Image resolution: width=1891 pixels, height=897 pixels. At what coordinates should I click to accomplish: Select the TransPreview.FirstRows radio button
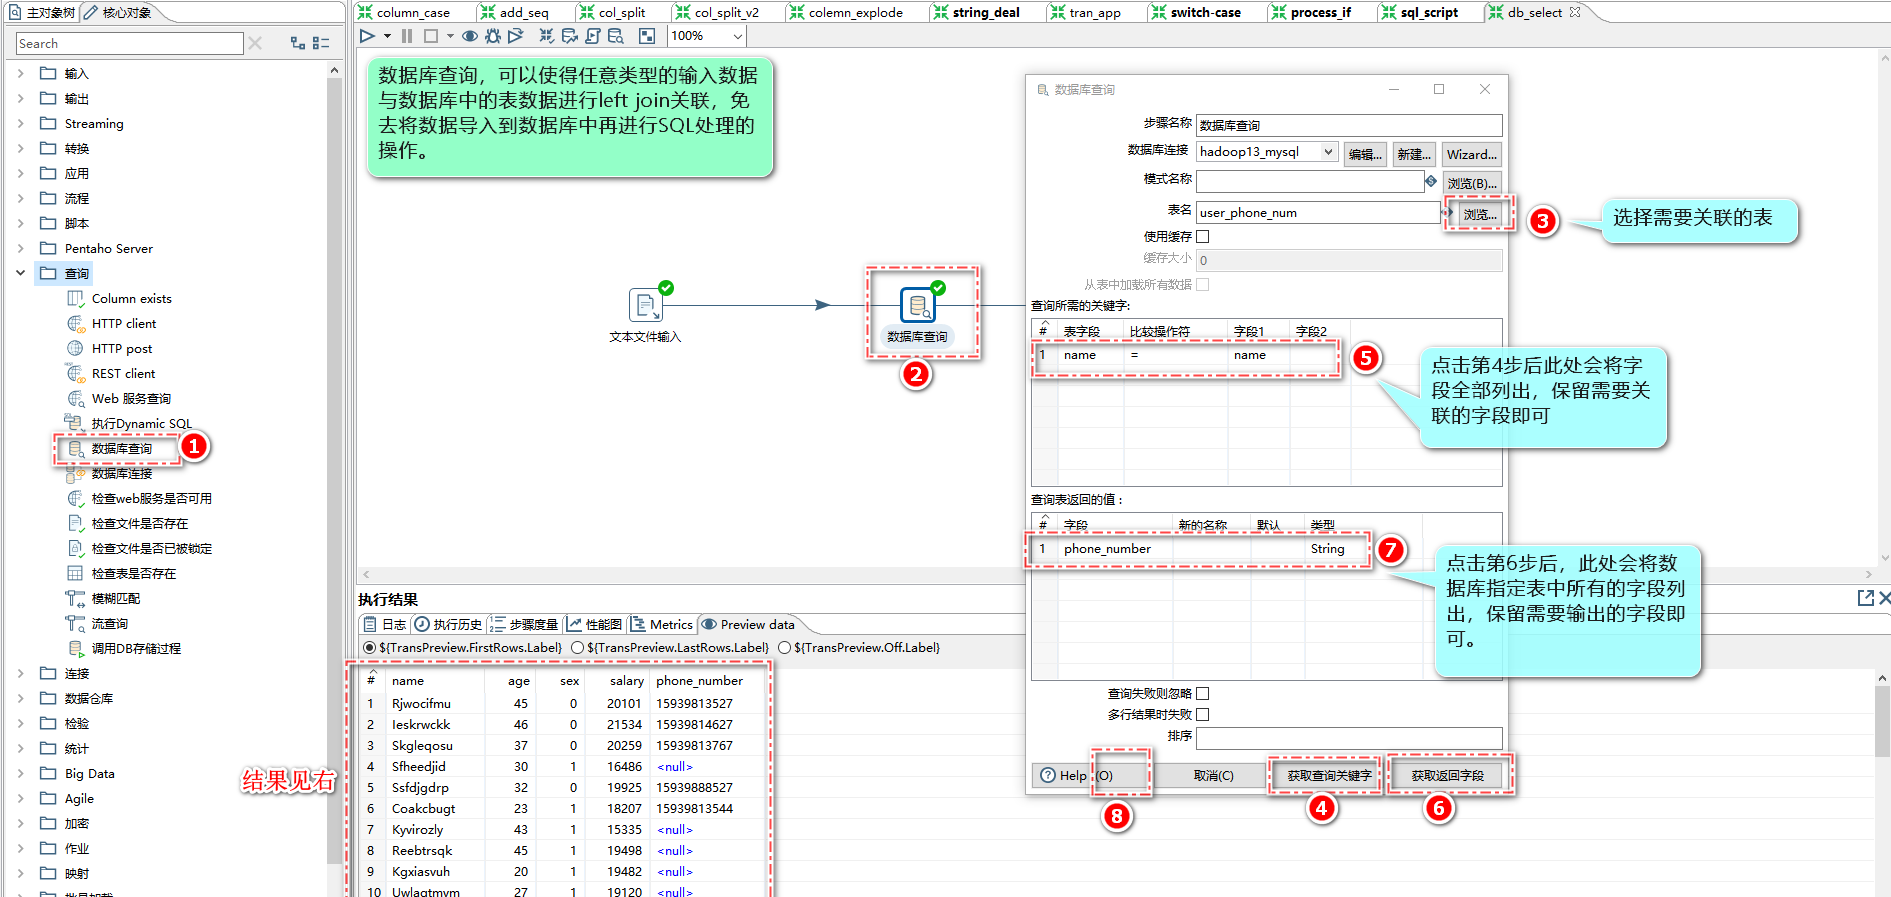tap(370, 648)
